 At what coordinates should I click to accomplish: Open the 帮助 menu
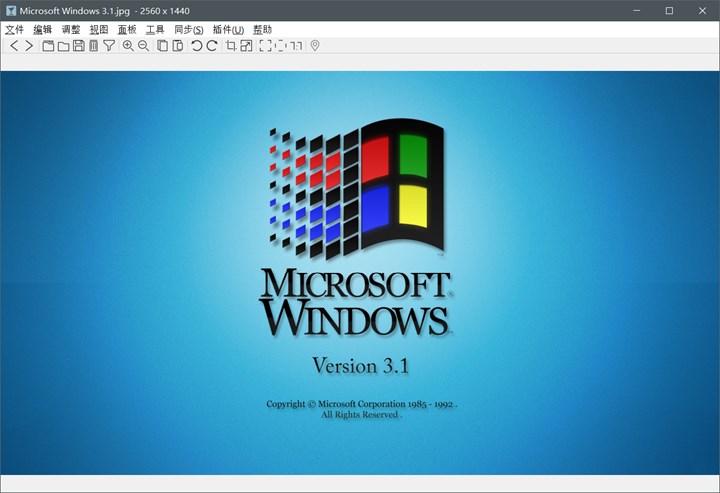click(263, 30)
